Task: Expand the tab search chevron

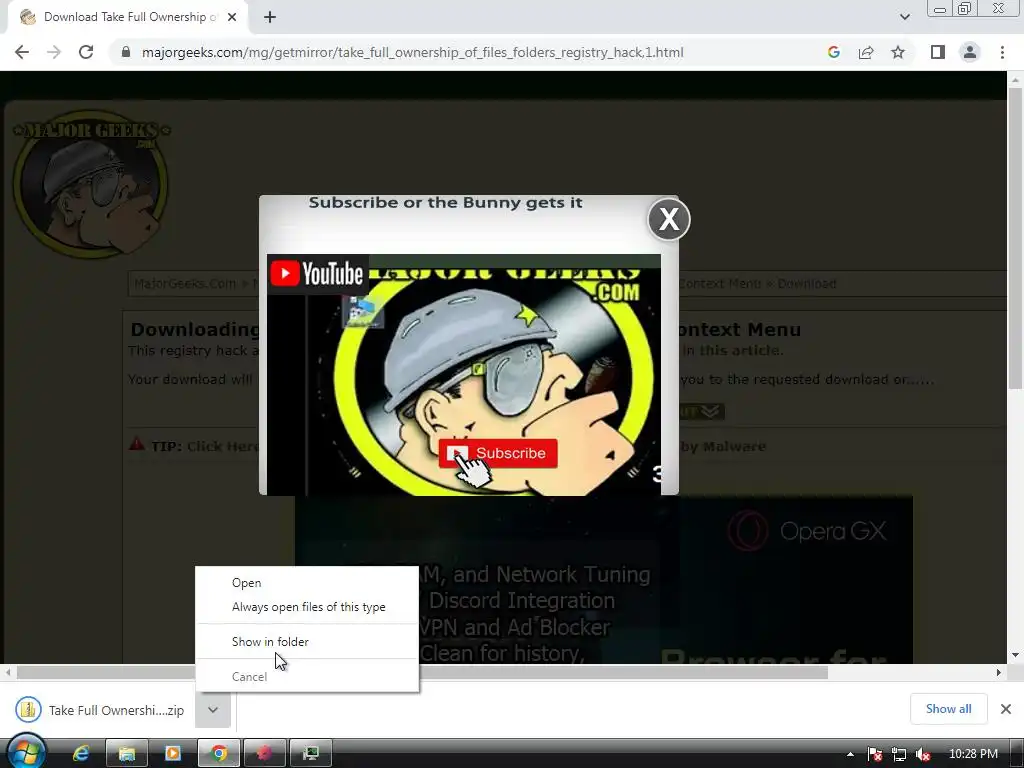Action: (x=904, y=17)
